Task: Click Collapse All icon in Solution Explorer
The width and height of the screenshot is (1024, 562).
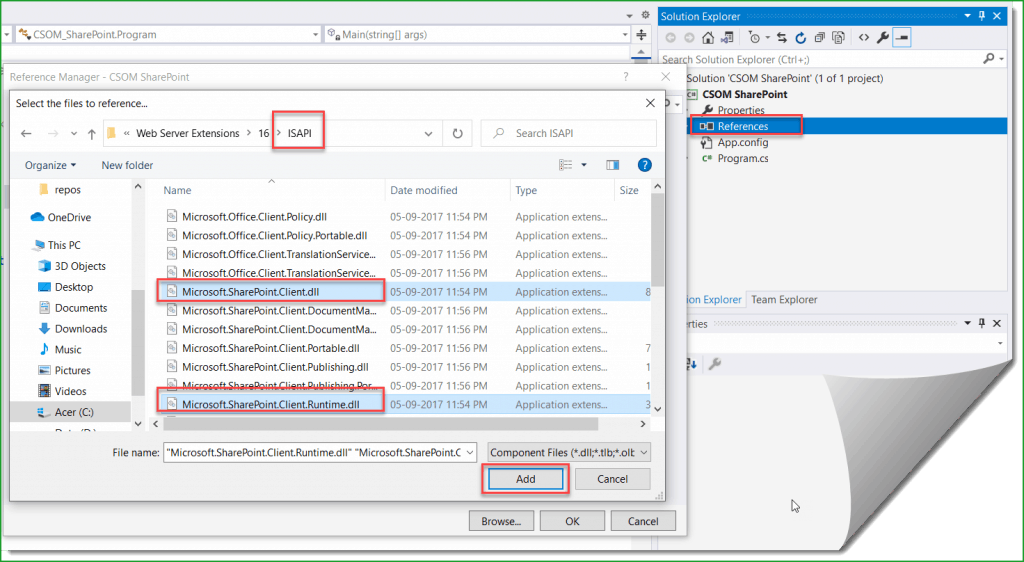Action: coord(820,38)
